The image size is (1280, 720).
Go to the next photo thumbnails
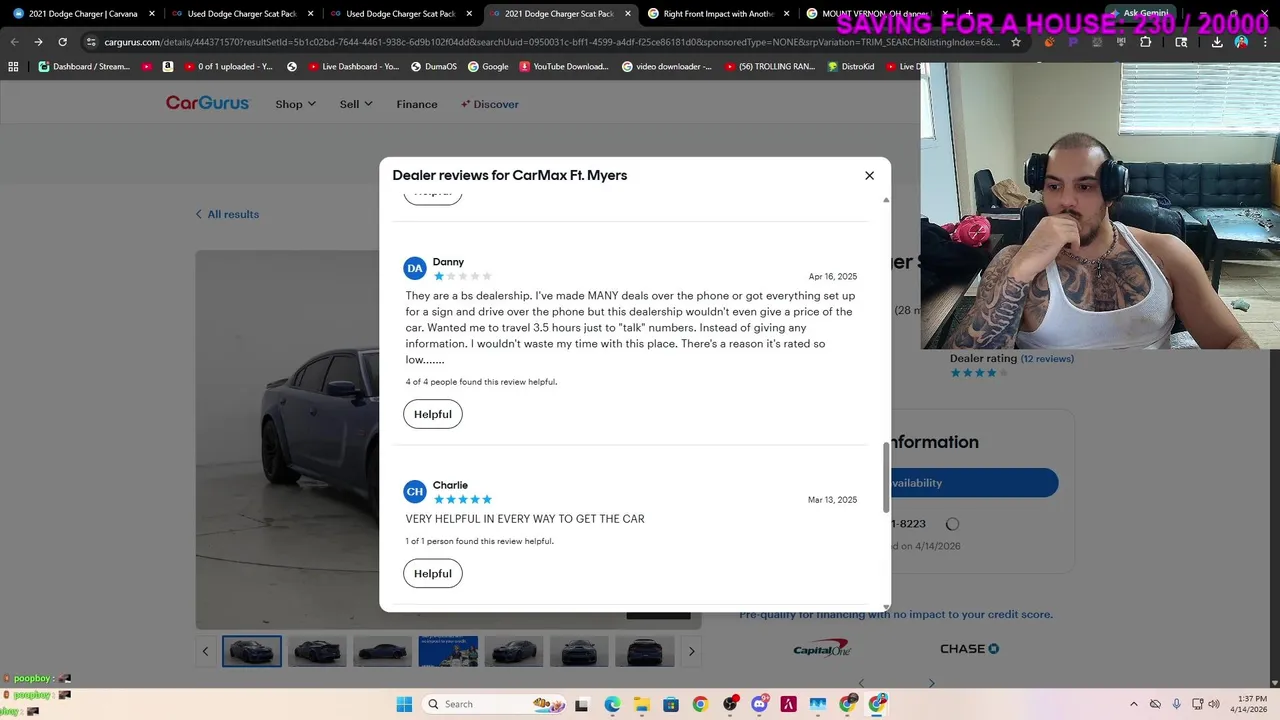pos(691,651)
